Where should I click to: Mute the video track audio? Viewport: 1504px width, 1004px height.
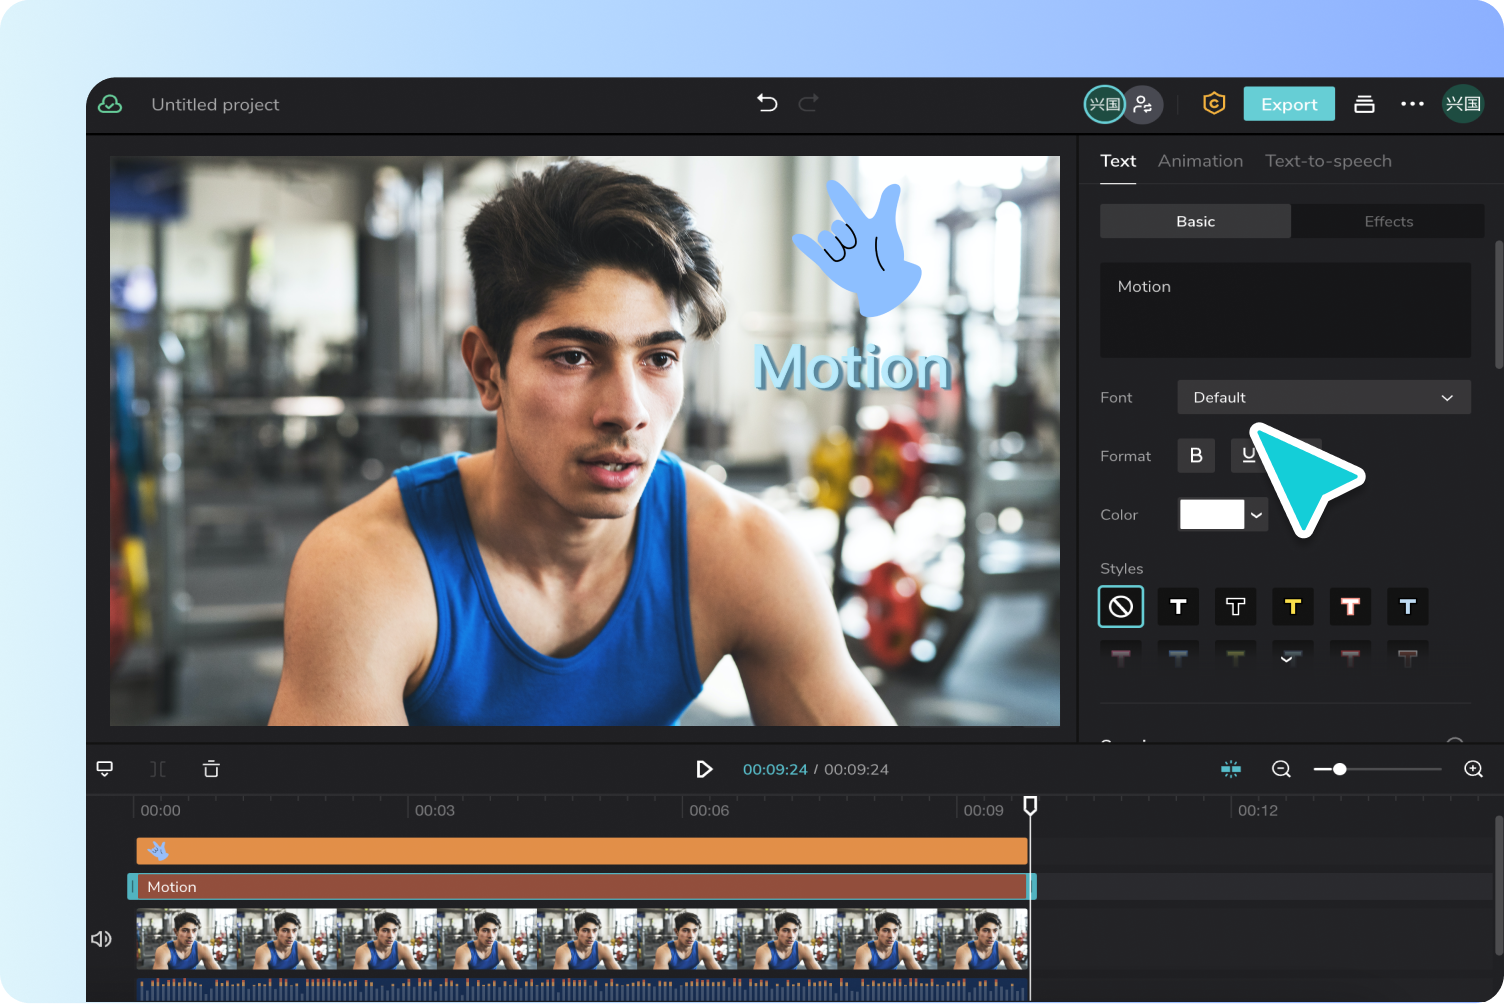(101, 939)
